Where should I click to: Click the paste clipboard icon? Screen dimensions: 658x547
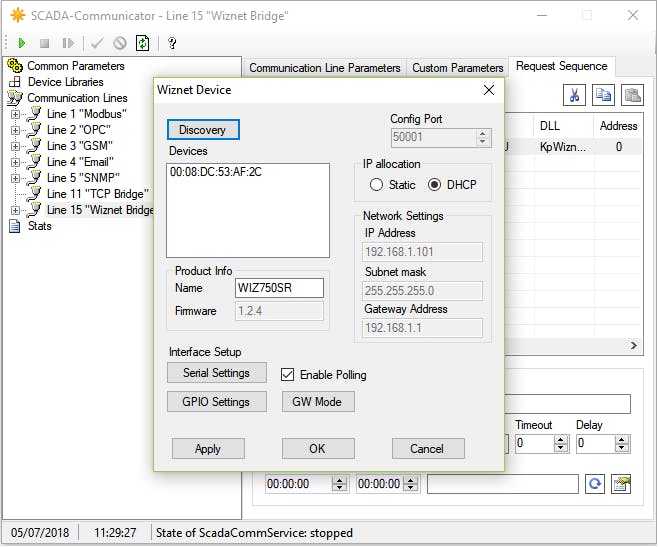click(x=632, y=95)
